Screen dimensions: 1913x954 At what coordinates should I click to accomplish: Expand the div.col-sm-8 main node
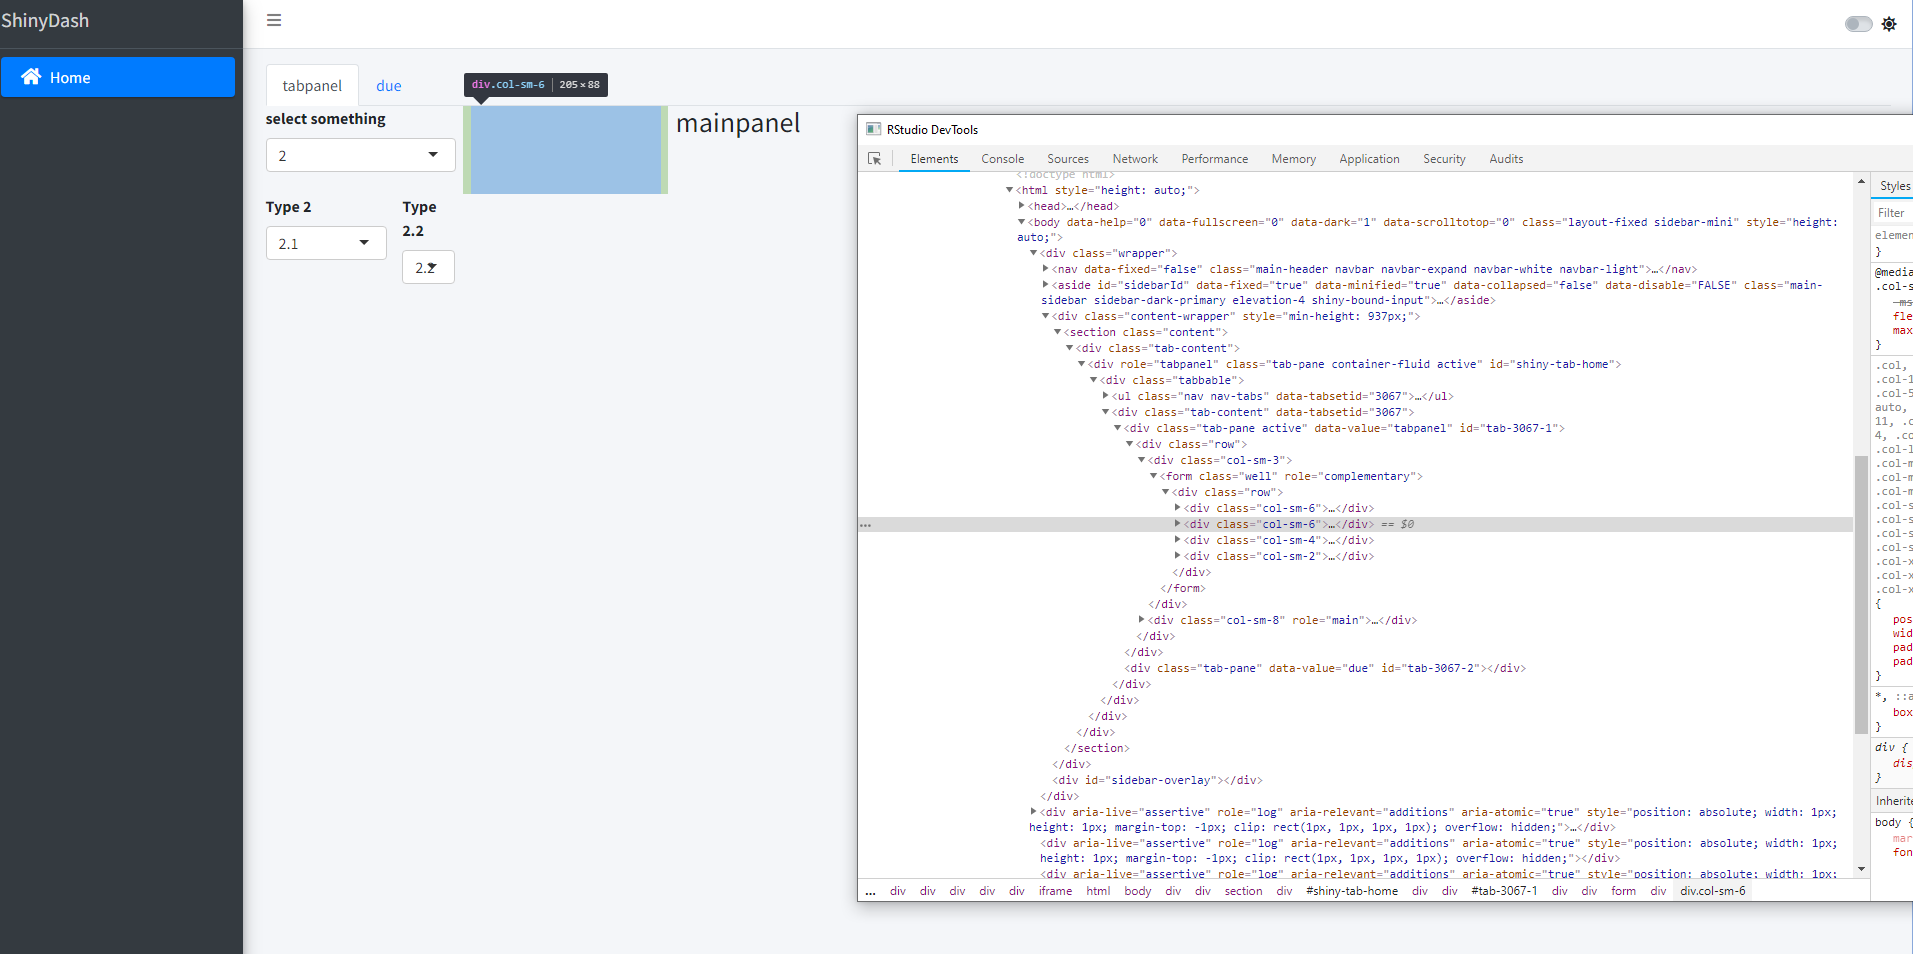[x=1142, y=620]
